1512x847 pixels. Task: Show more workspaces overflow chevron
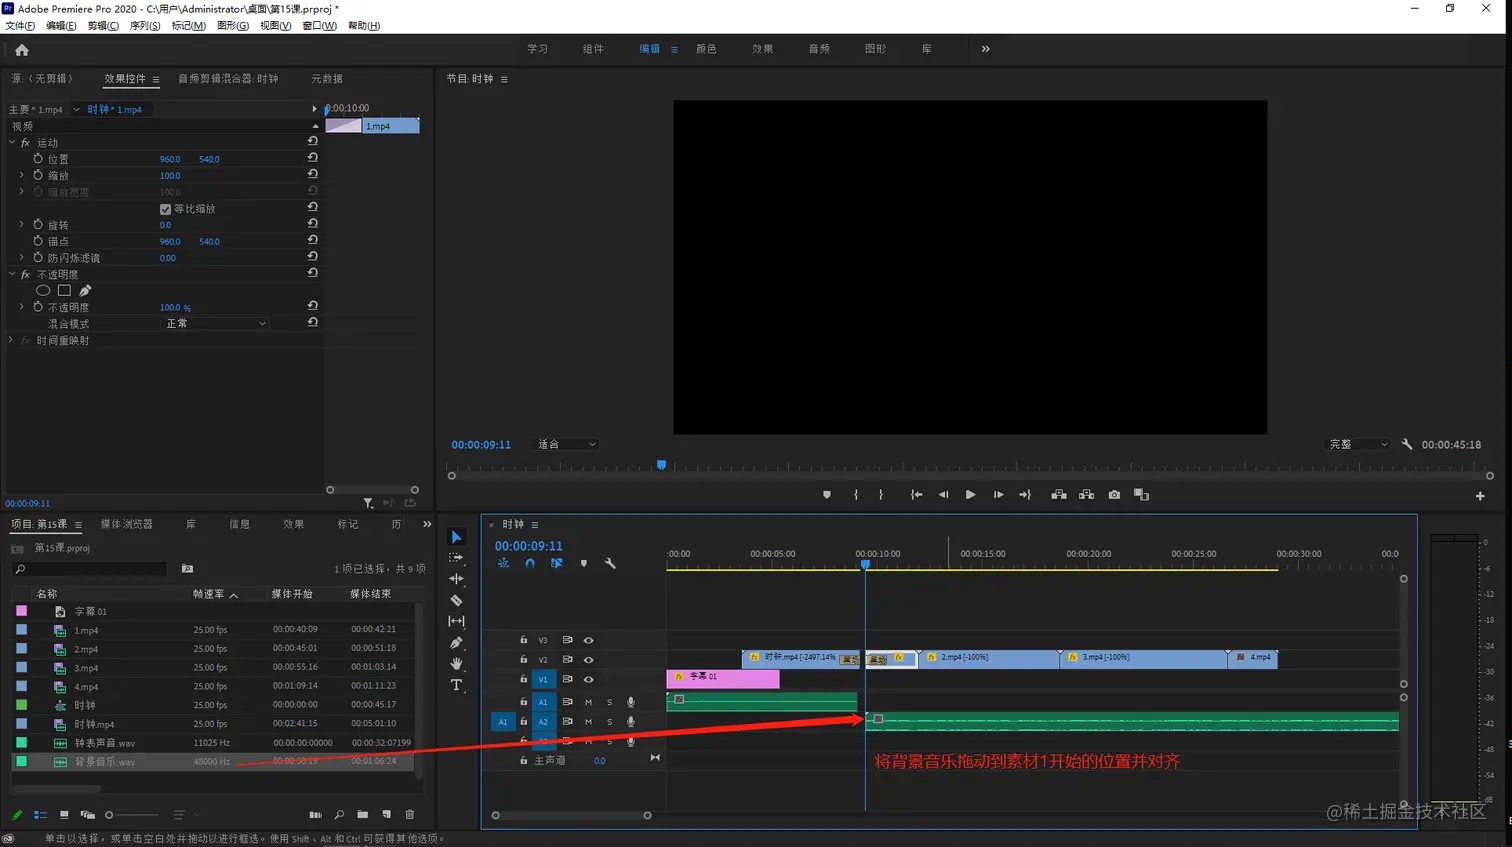click(x=985, y=49)
